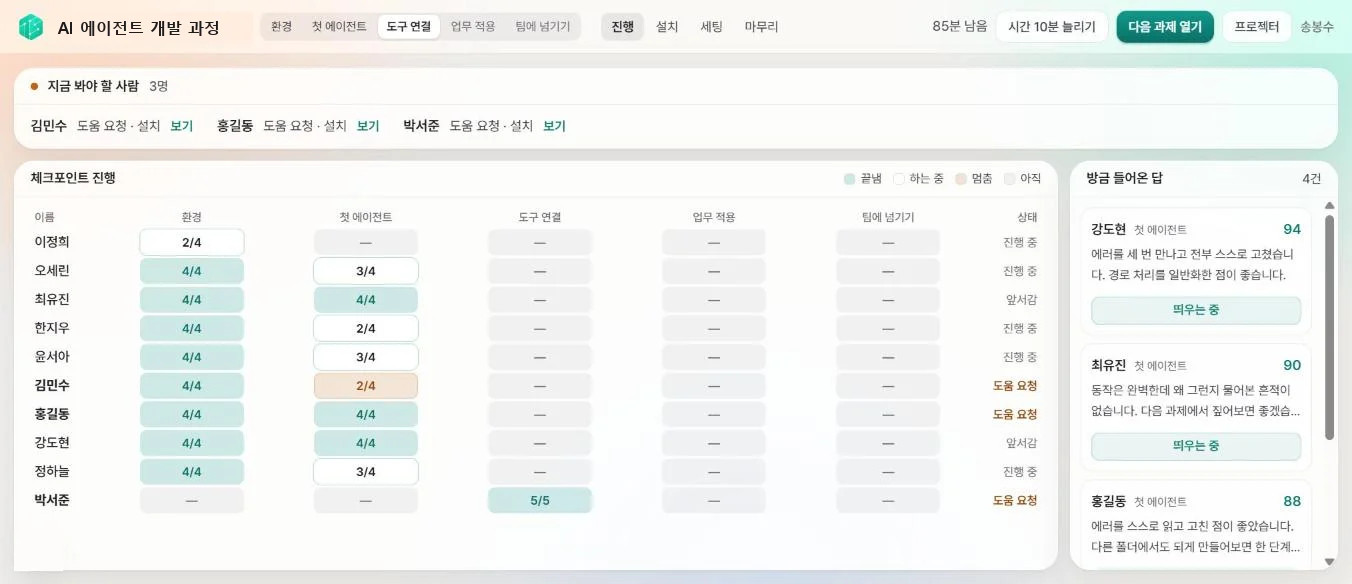
Task: Select the 첫 에이전트 stage tab
Action: pos(339,27)
